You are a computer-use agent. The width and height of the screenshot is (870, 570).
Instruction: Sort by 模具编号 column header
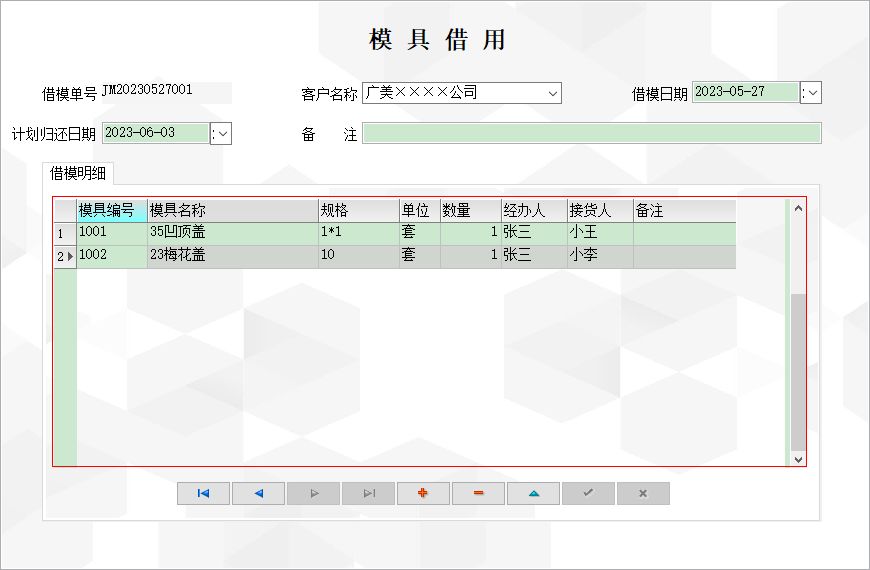point(112,211)
